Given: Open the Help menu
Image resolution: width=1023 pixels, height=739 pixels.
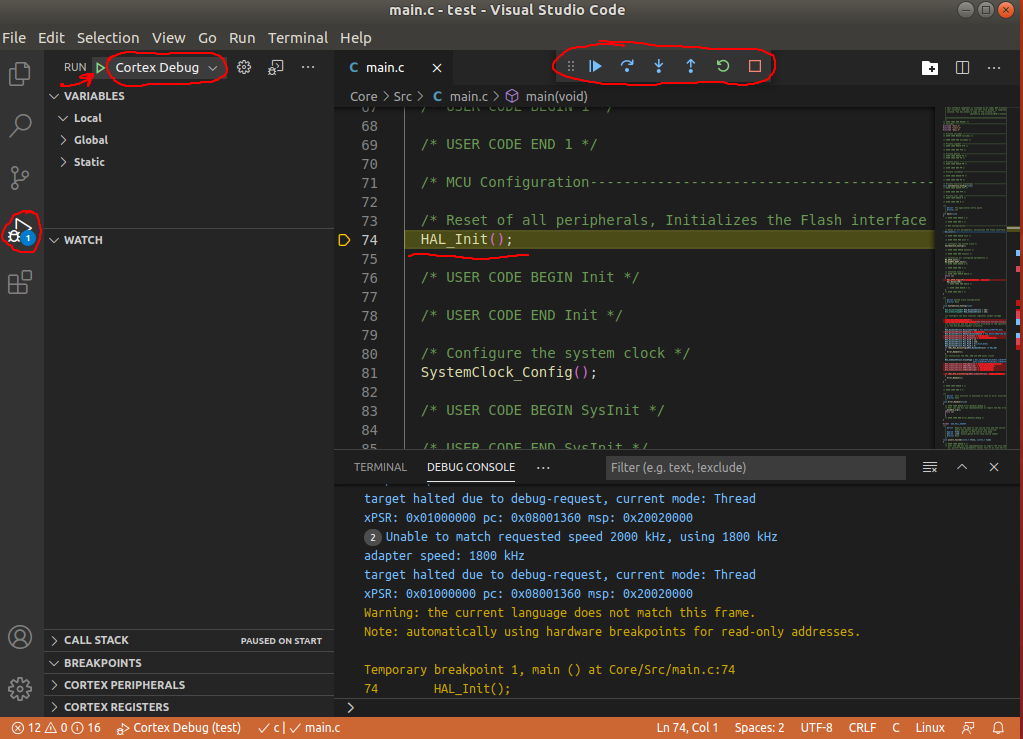Looking at the screenshot, I should tap(356, 38).
